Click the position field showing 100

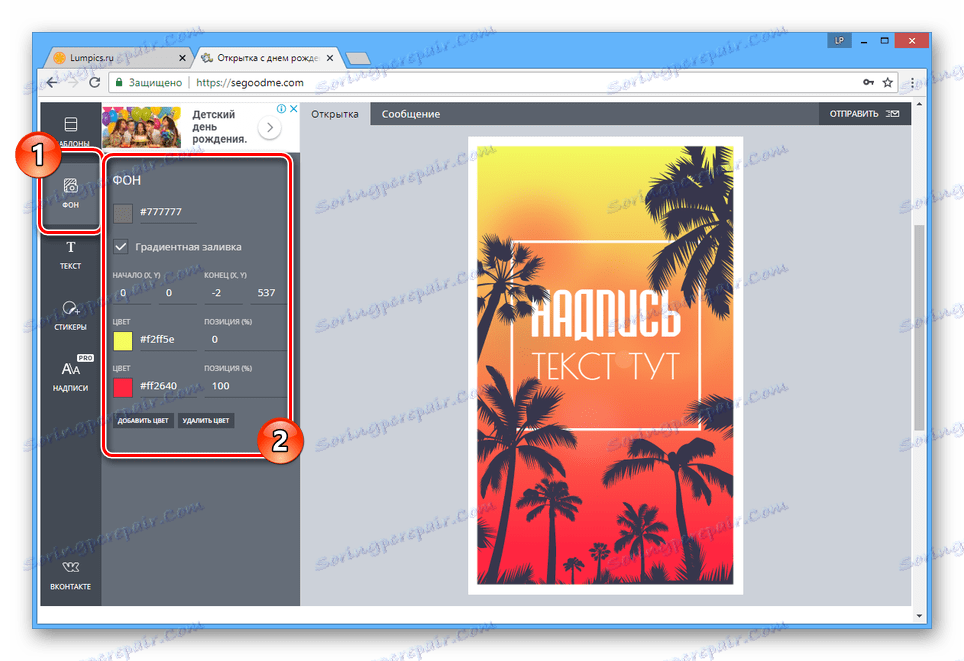tap(245, 386)
